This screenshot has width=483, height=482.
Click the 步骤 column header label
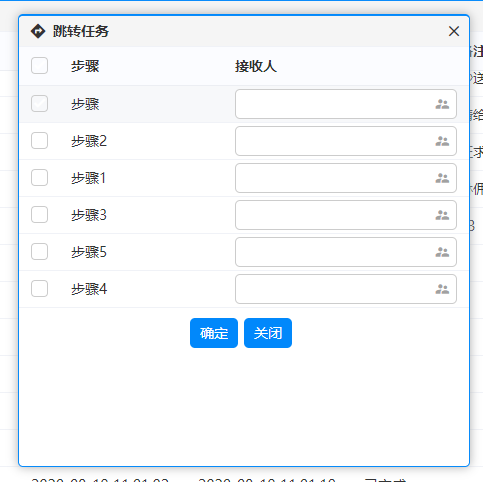85,66
